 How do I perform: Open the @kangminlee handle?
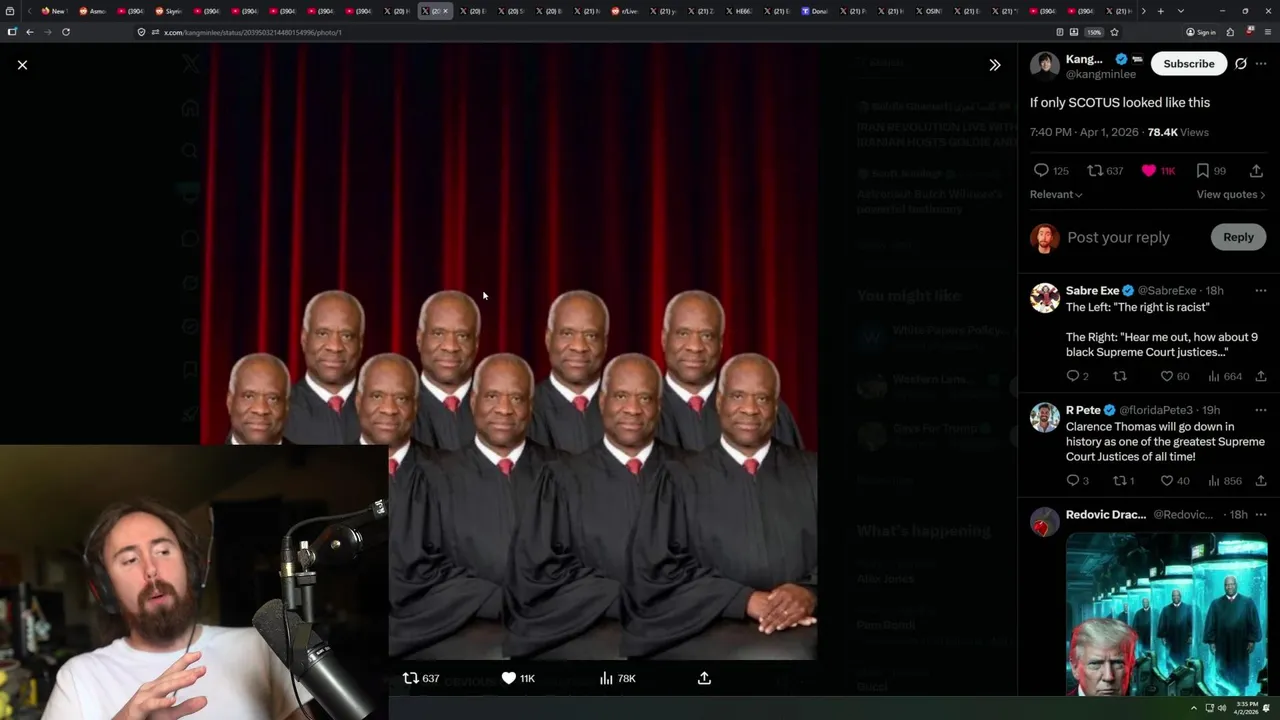point(1101,74)
